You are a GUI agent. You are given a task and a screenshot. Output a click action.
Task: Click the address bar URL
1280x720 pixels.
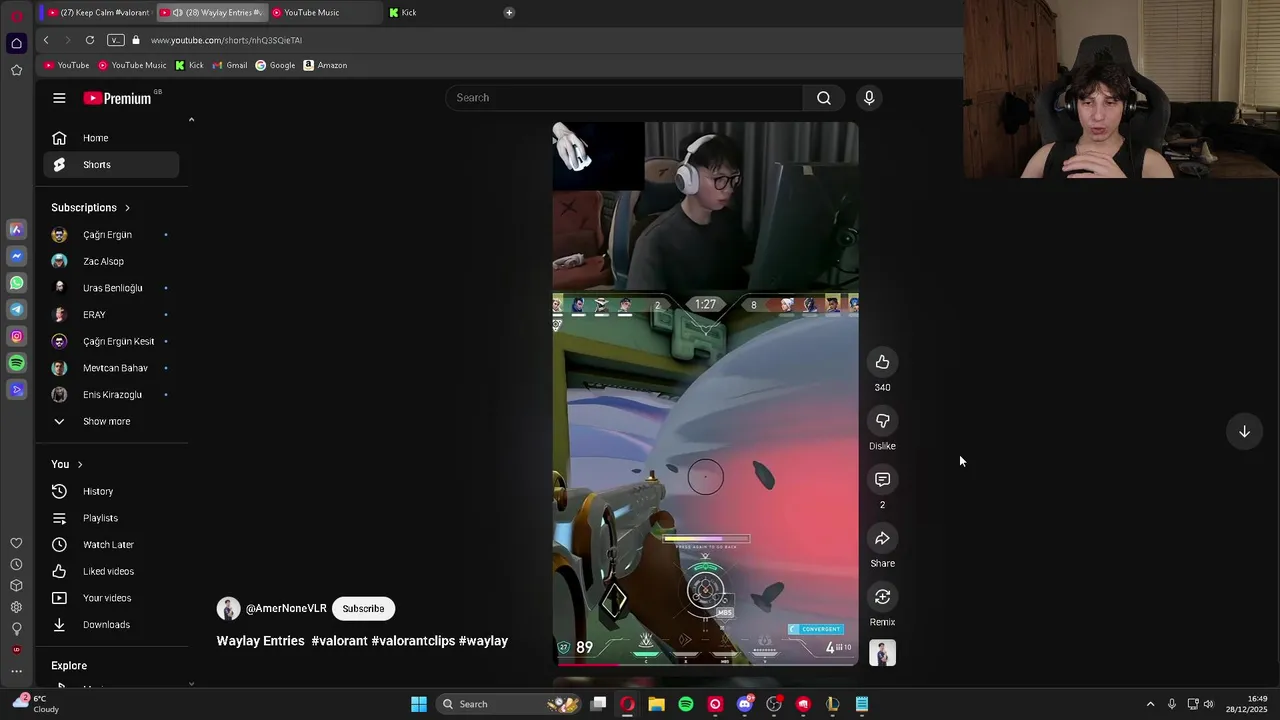226,40
